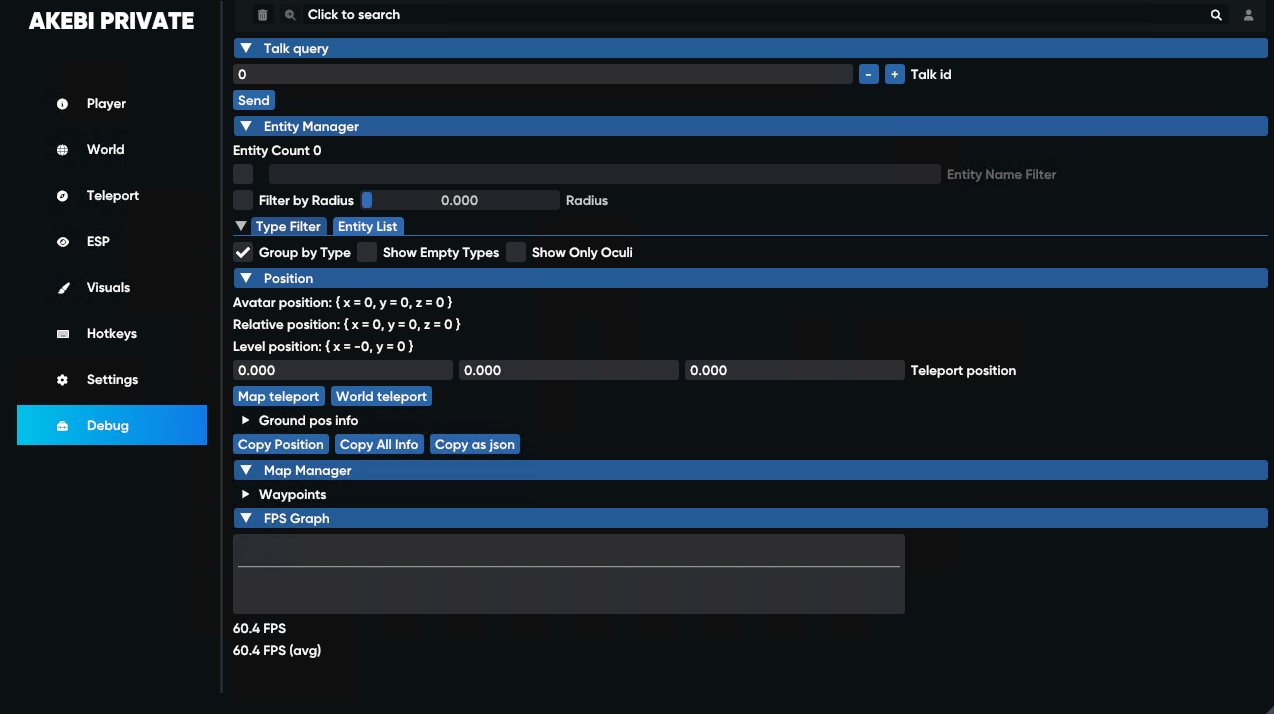Click the search icon at right of bar
This screenshot has height=714, width=1274.
(x=1216, y=15)
